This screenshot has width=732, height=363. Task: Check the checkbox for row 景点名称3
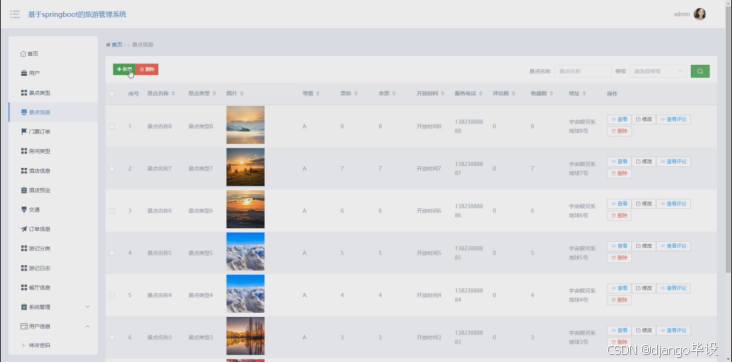point(112,337)
